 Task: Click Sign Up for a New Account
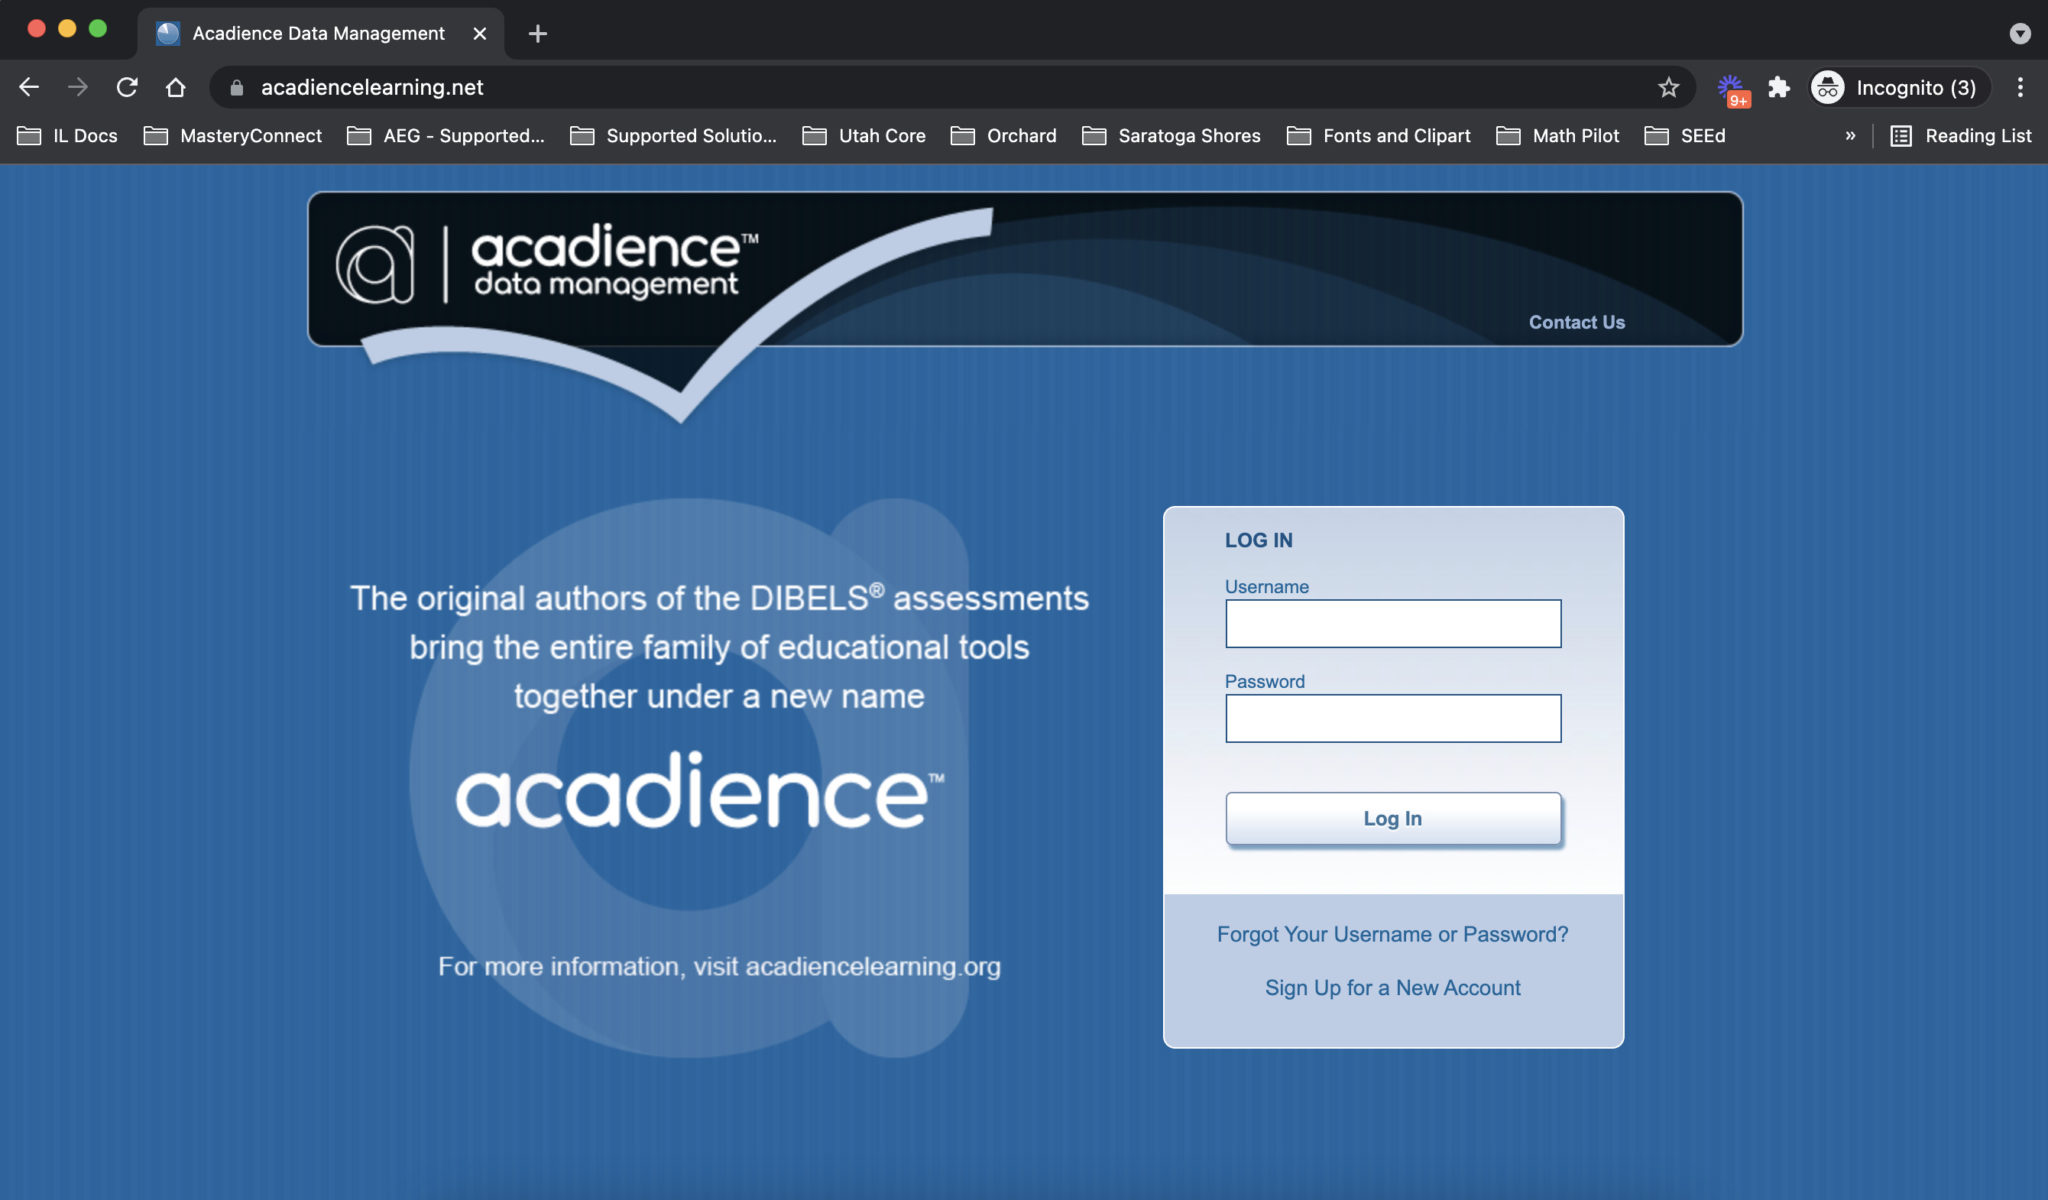[1392, 987]
